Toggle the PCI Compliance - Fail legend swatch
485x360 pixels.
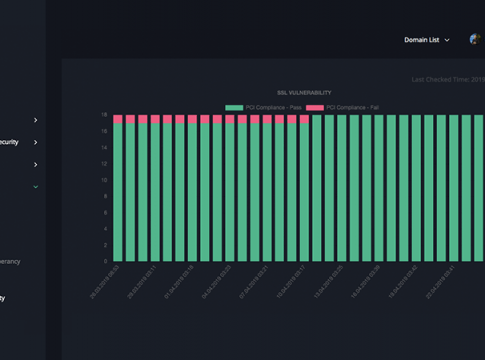click(x=315, y=108)
